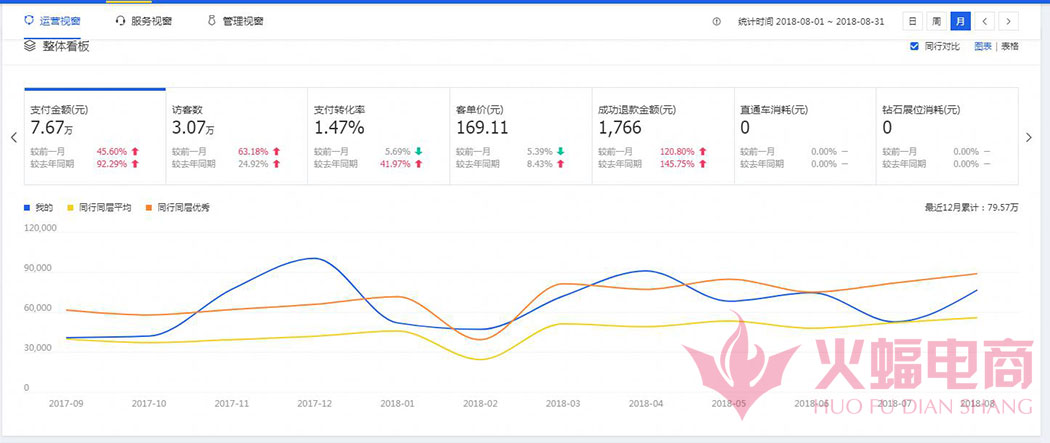The width and height of the screenshot is (1050, 443).
Task: Select the 周 time granularity
Action: pos(936,21)
